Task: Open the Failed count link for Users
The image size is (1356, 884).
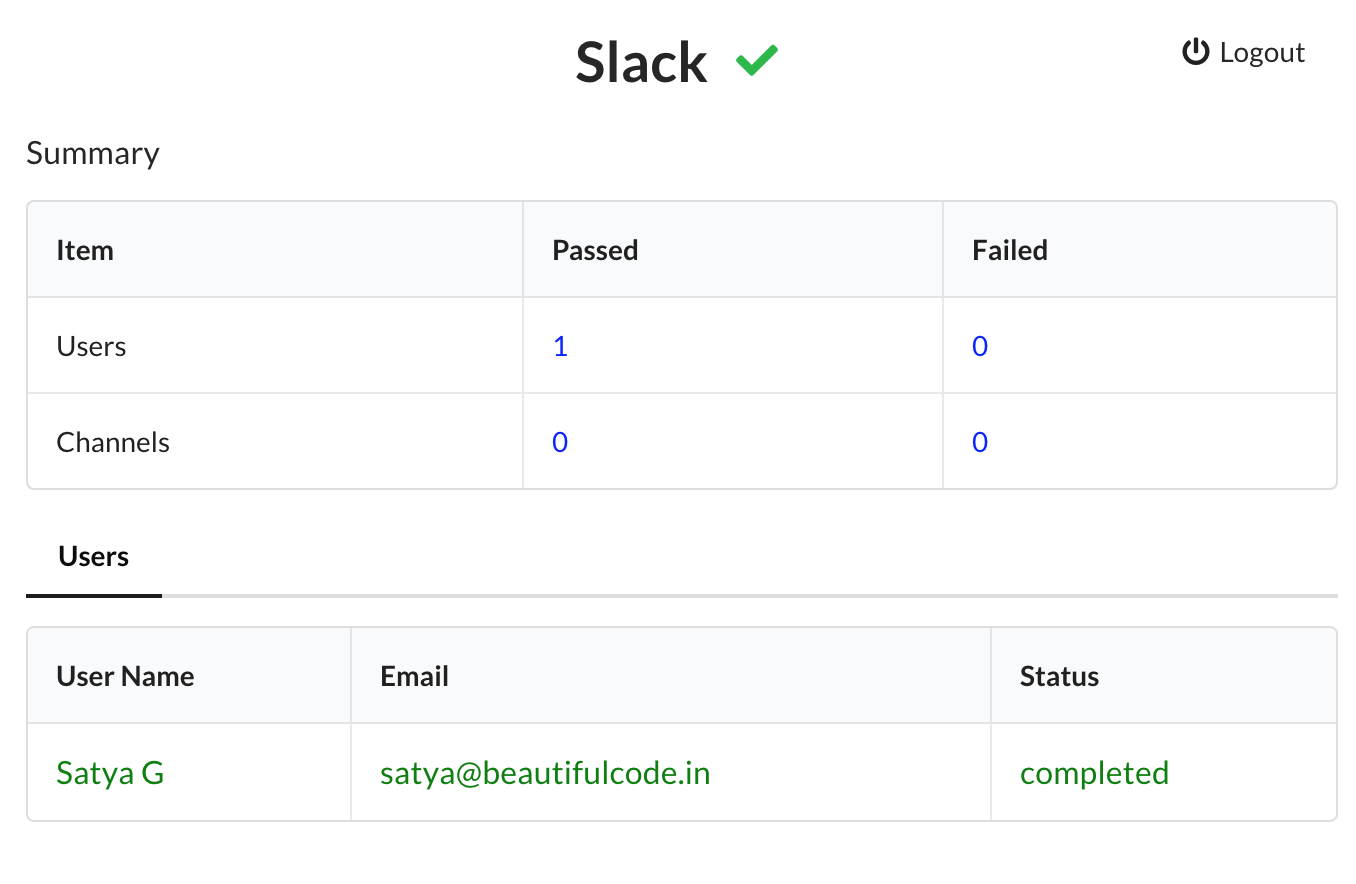Action: 979,345
